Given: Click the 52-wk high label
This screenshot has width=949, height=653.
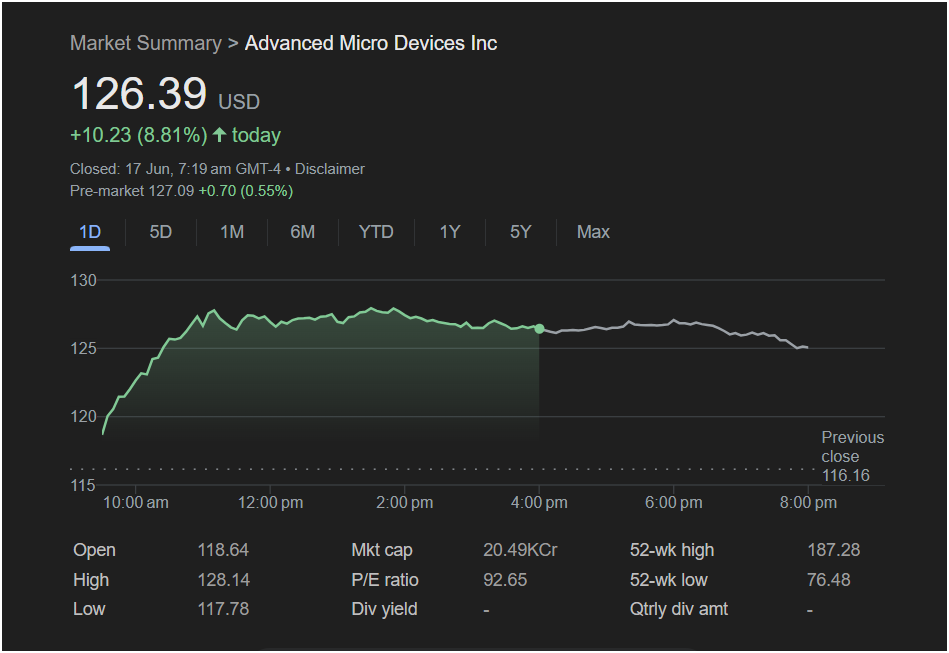Looking at the screenshot, I should 672,550.
